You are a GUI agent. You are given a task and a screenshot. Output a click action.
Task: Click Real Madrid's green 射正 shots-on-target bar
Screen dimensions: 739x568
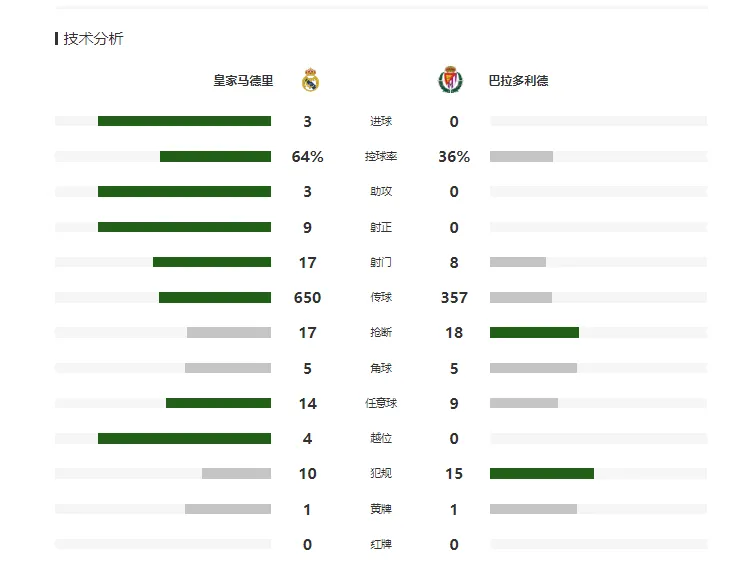[184, 227]
